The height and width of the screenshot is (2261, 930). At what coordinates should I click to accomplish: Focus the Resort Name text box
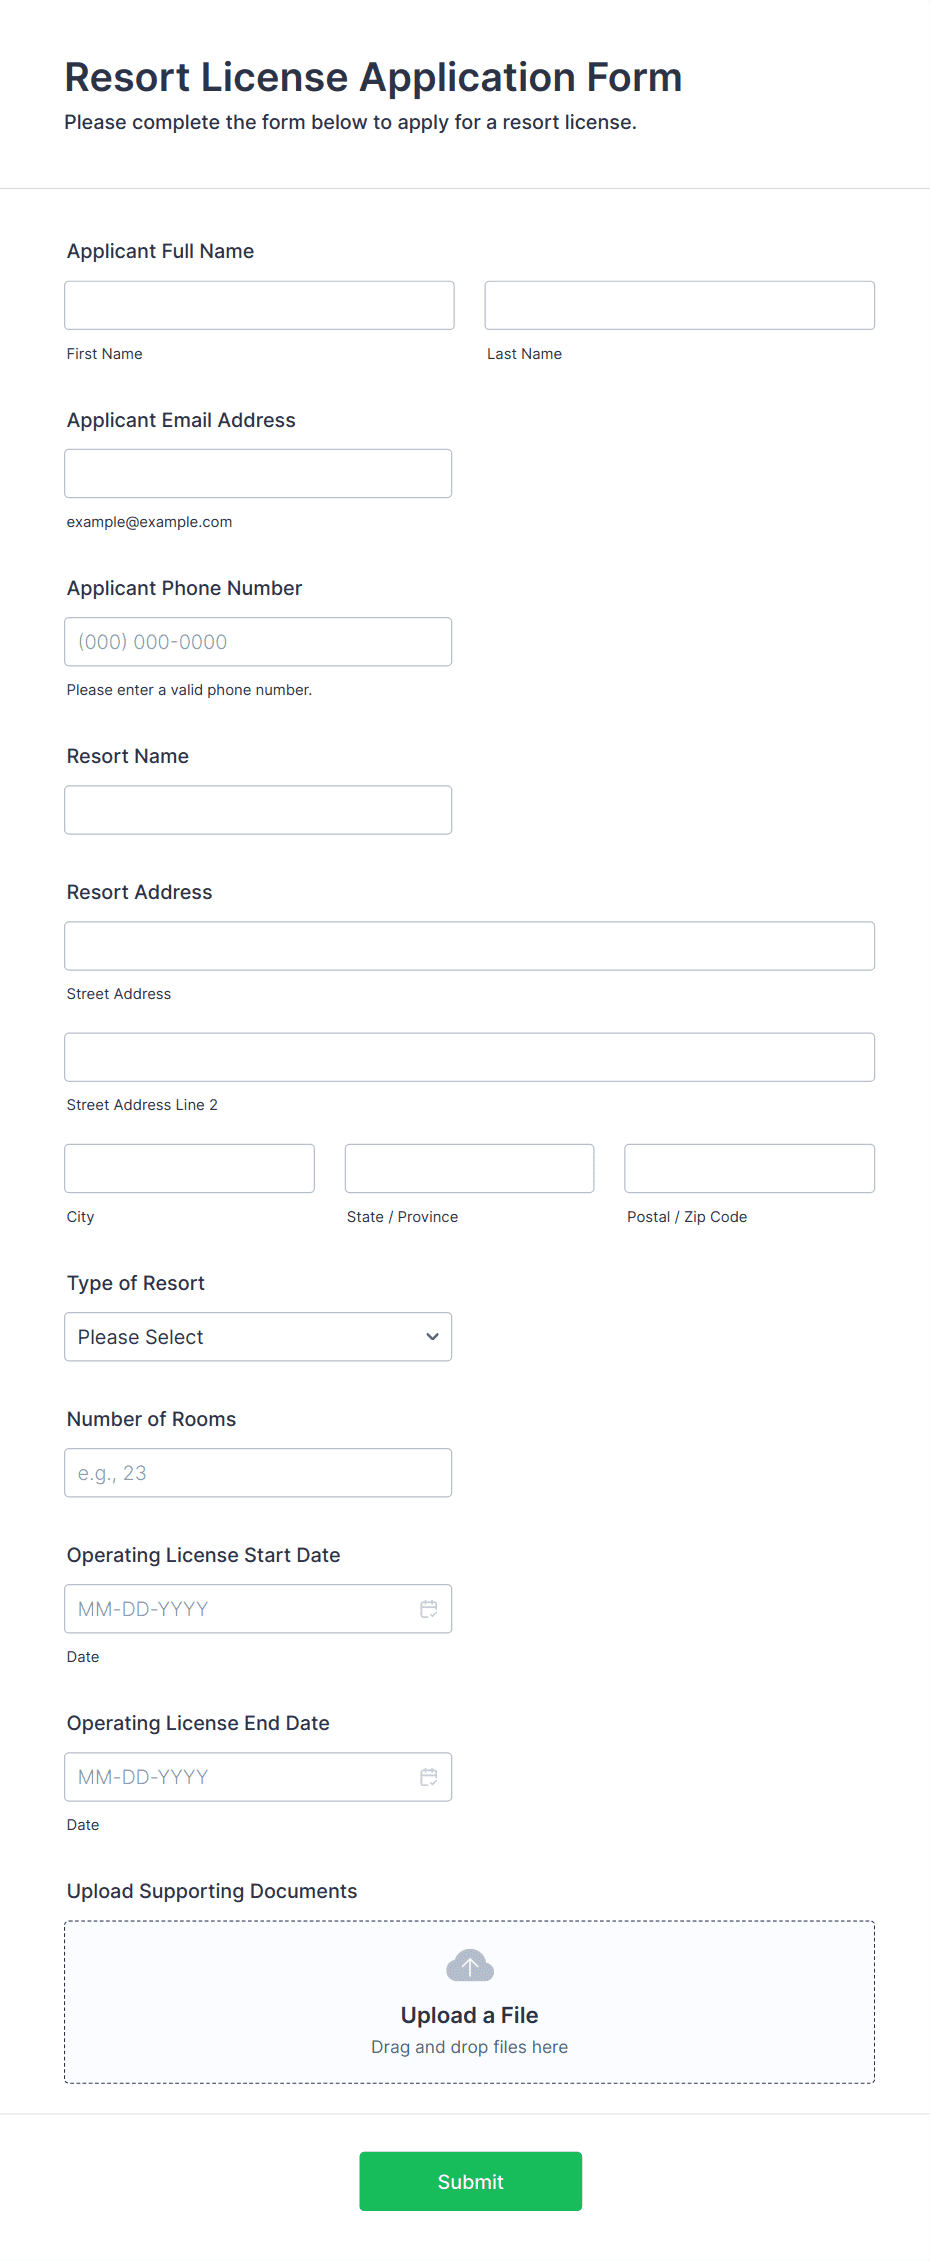coord(258,810)
